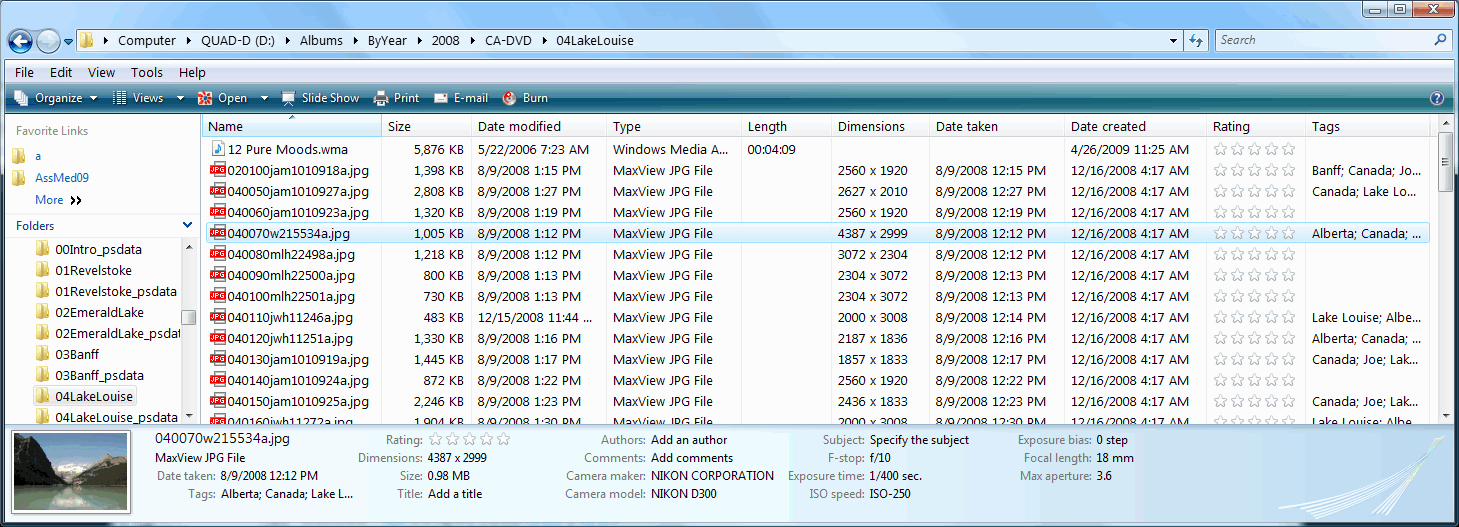Select the 040110jwh11246a.jpg file icon
The width and height of the screenshot is (1459, 527).
(x=218, y=317)
